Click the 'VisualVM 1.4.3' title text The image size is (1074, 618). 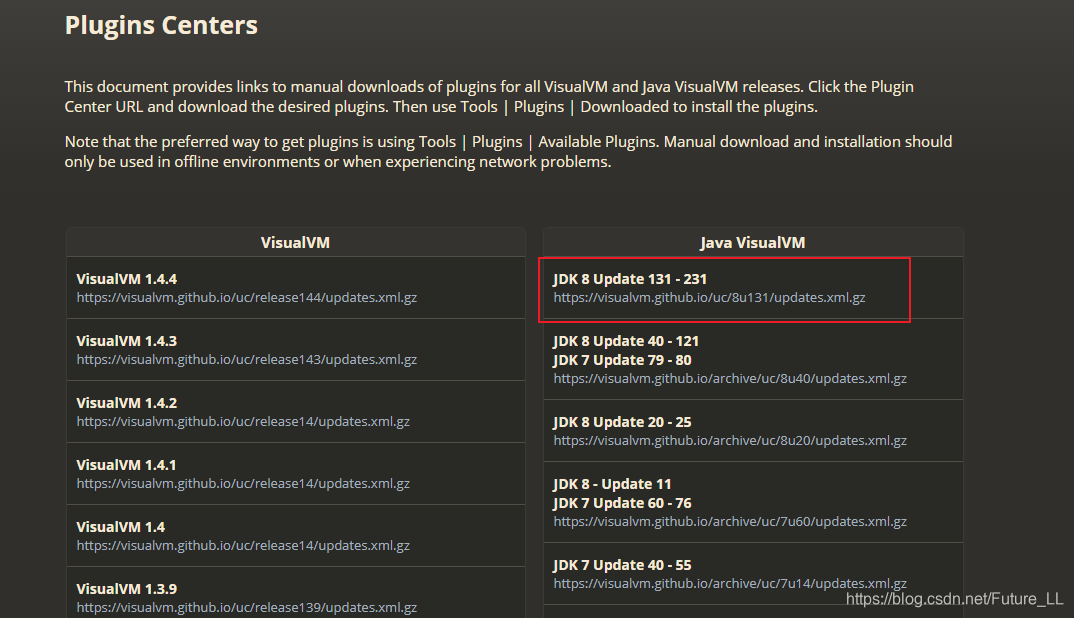click(127, 341)
